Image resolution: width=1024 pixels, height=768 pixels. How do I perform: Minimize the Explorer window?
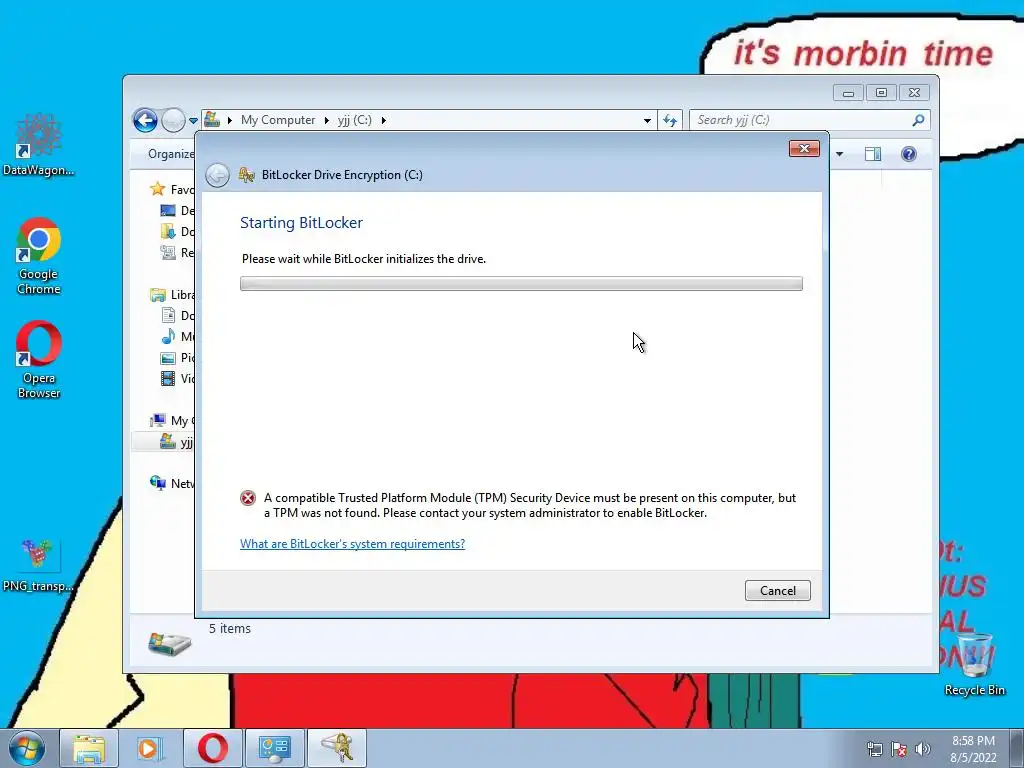848,93
